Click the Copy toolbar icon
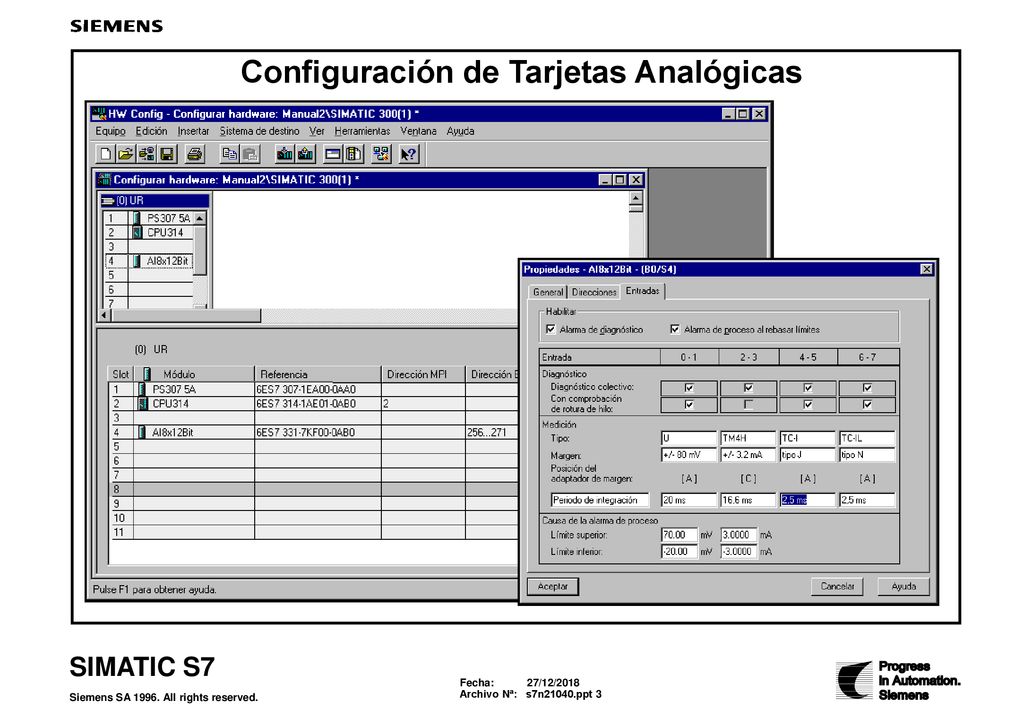Image resolution: width=1024 pixels, height=709 pixels. point(229,154)
